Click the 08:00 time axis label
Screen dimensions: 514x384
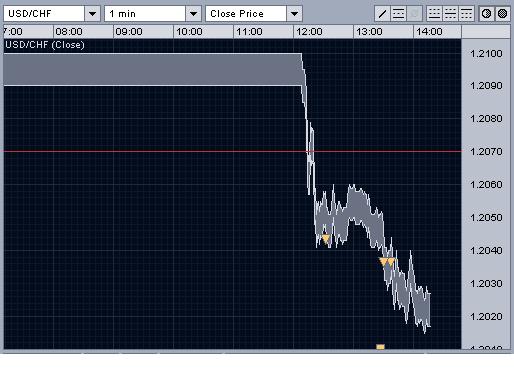coord(69,32)
